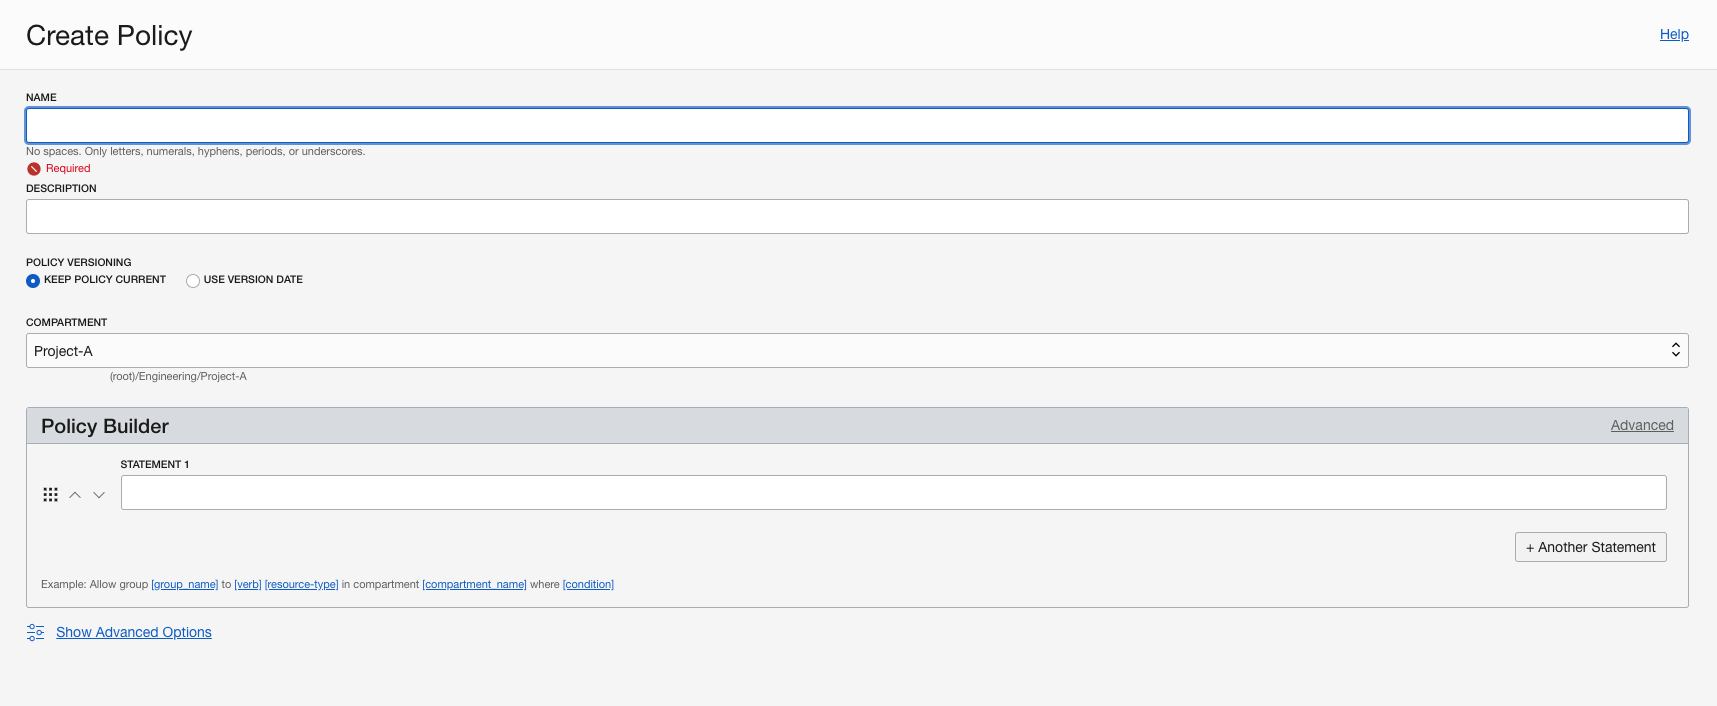Click the [group_name] example link

(x=184, y=585)
